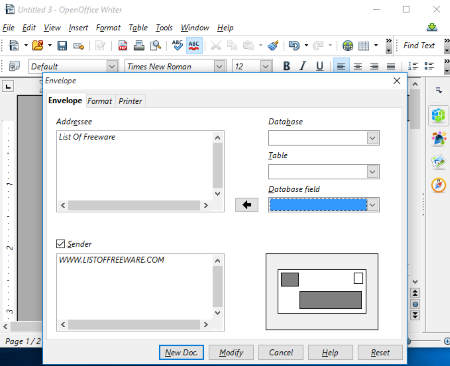Open the Window menu
450x366 pixels.
[x=195, y=28]
